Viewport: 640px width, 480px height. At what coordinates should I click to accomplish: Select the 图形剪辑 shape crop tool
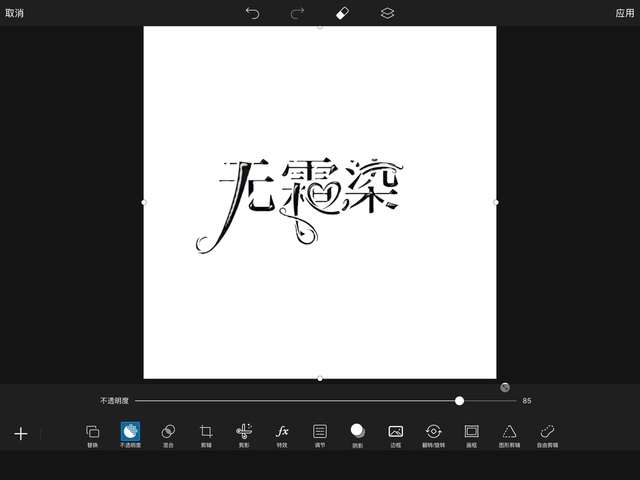509,433
